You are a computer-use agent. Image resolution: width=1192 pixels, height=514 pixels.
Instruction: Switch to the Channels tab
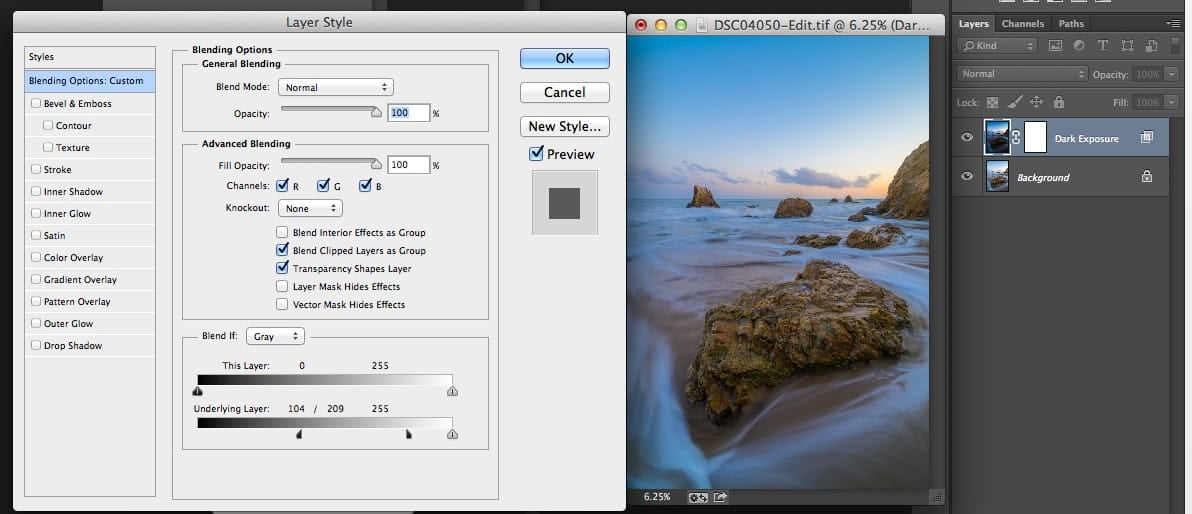pyautogui.click(x=1022, y=24)
